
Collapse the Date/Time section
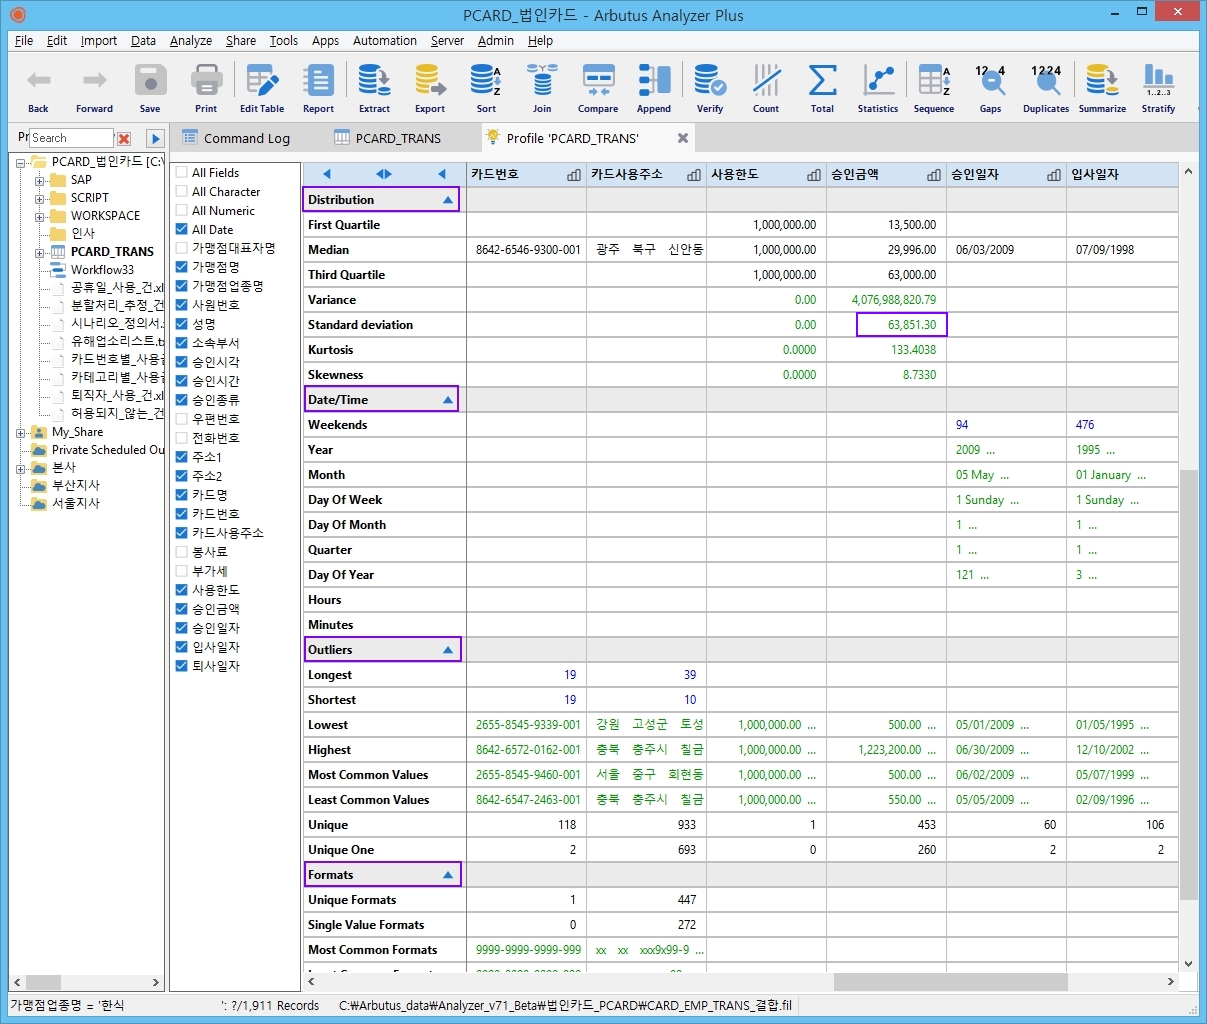tap(448, 400)
